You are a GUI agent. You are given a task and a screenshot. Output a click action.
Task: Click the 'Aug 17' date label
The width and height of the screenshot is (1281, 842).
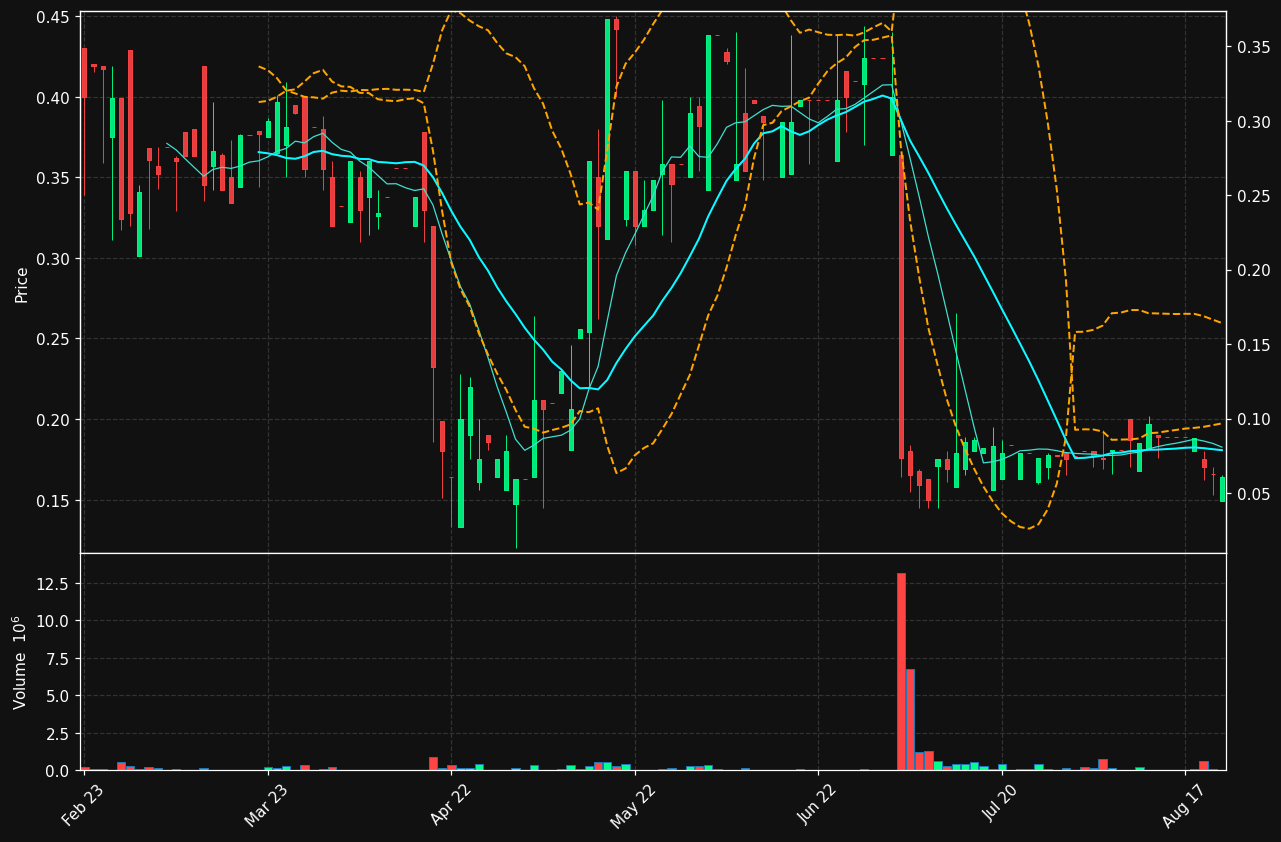coord(1185,805)
